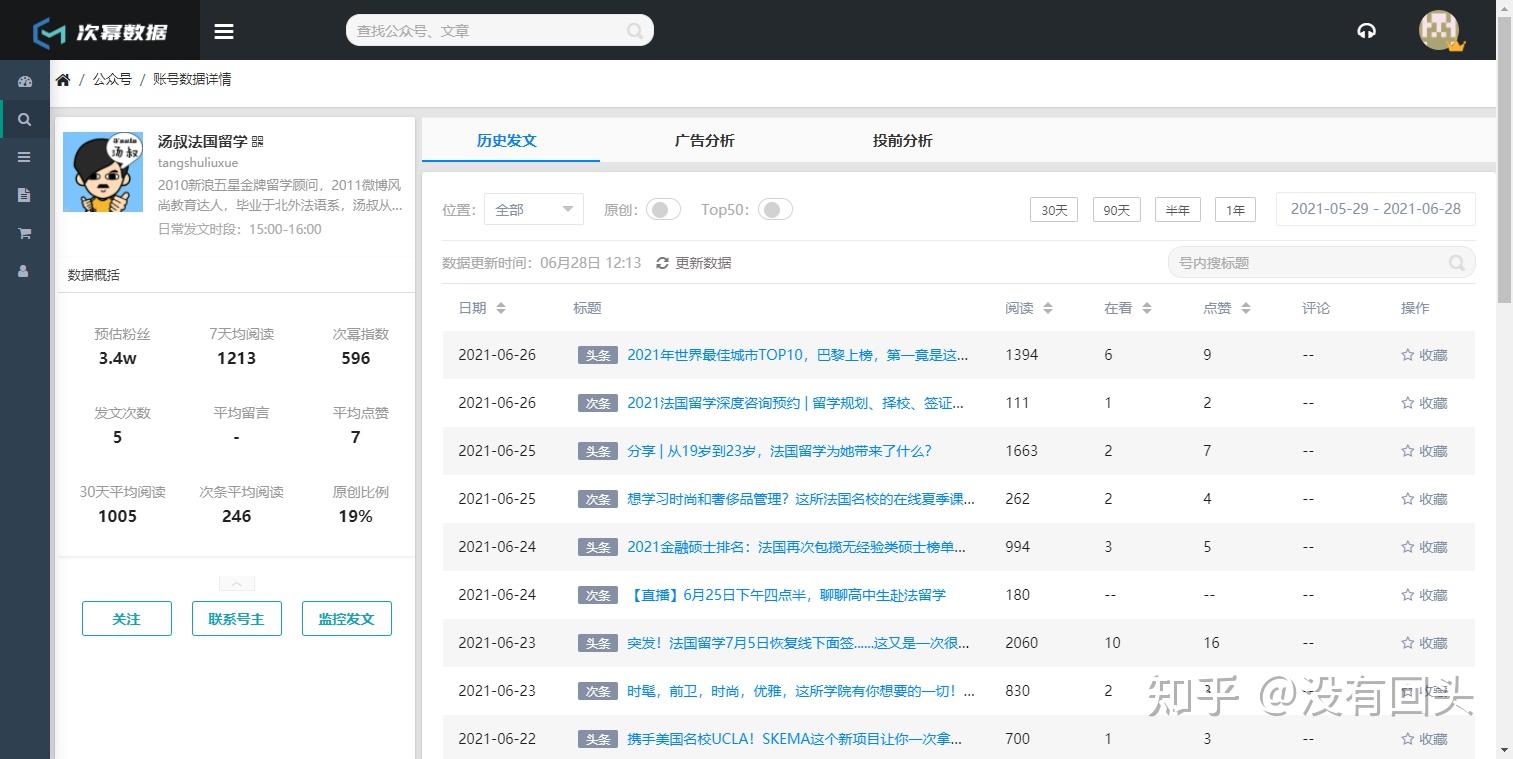
Task: Open the headset customer support icon
Action: pyautogui.click(x=1366, y=31)
